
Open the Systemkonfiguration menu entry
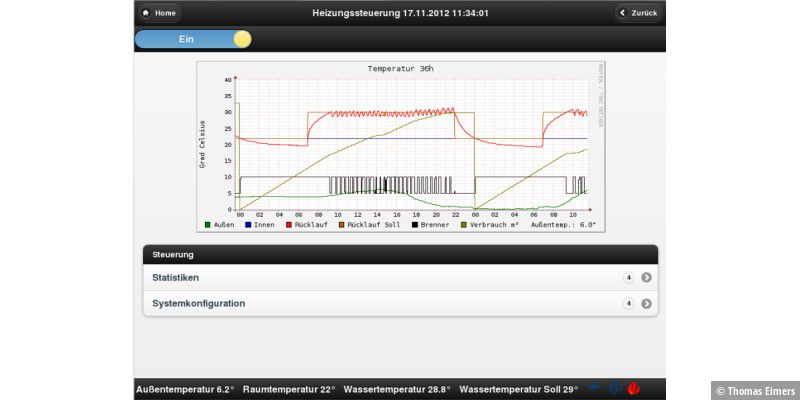click(380, 303)
